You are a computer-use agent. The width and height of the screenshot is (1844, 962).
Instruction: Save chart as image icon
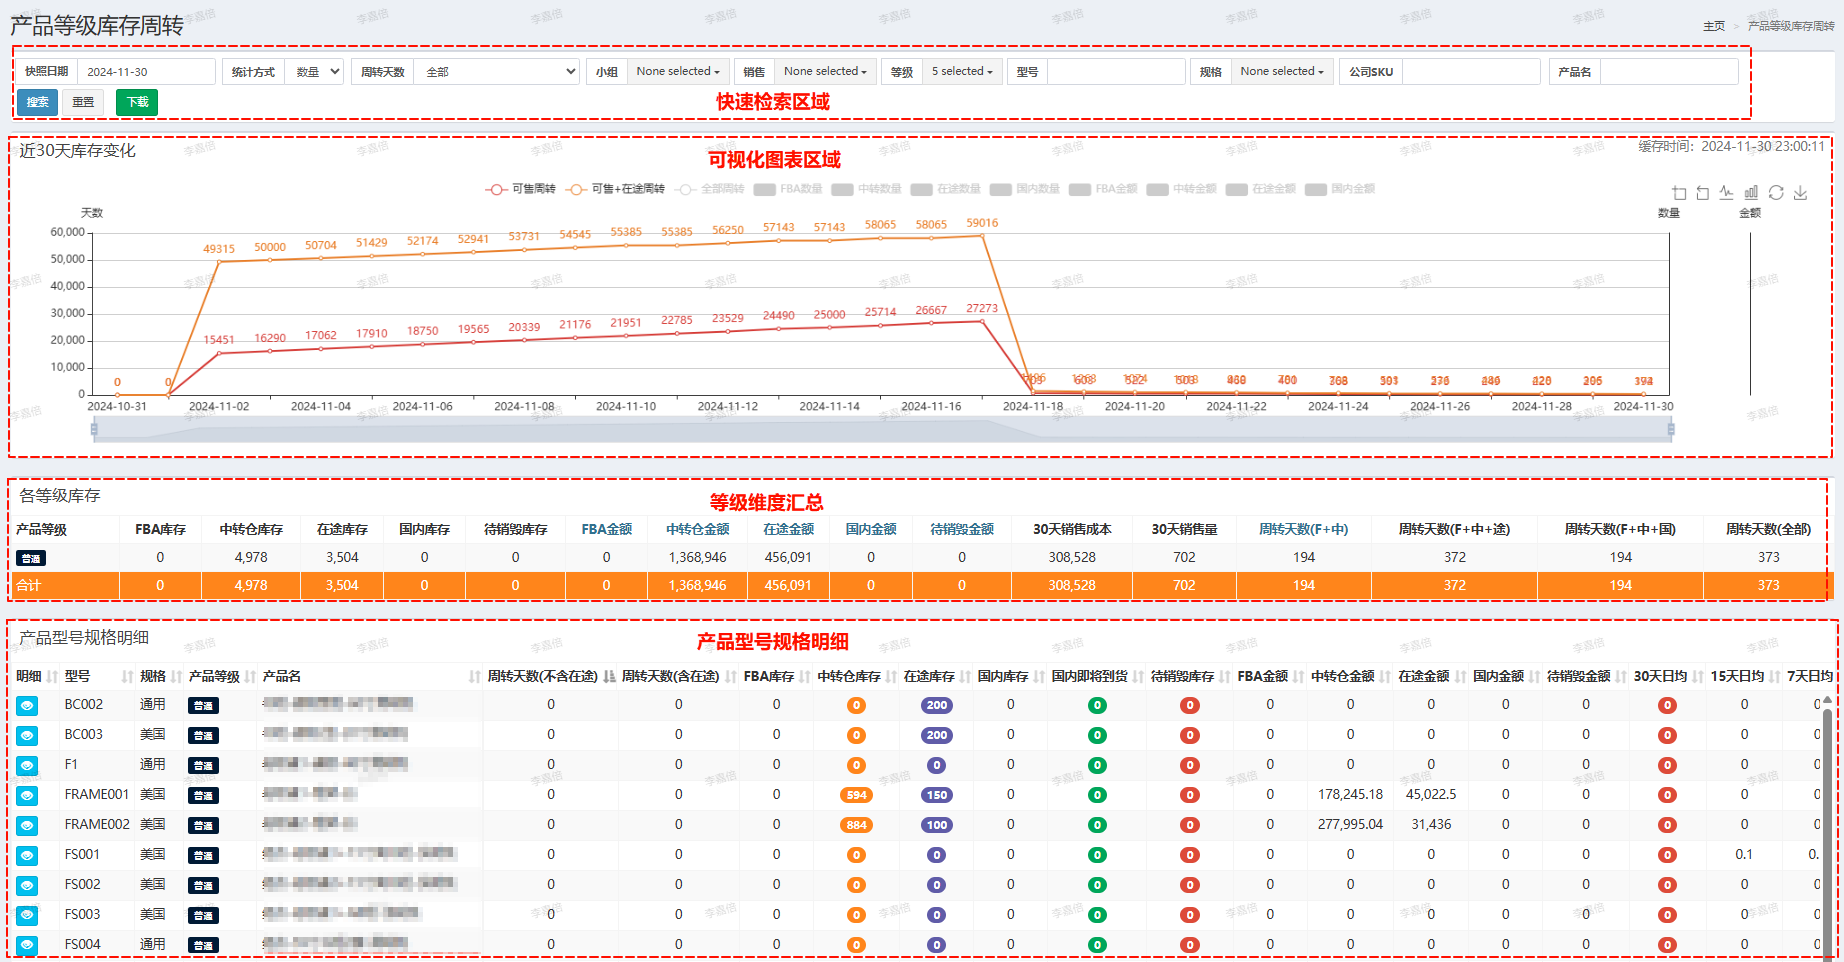(1800, 193)
